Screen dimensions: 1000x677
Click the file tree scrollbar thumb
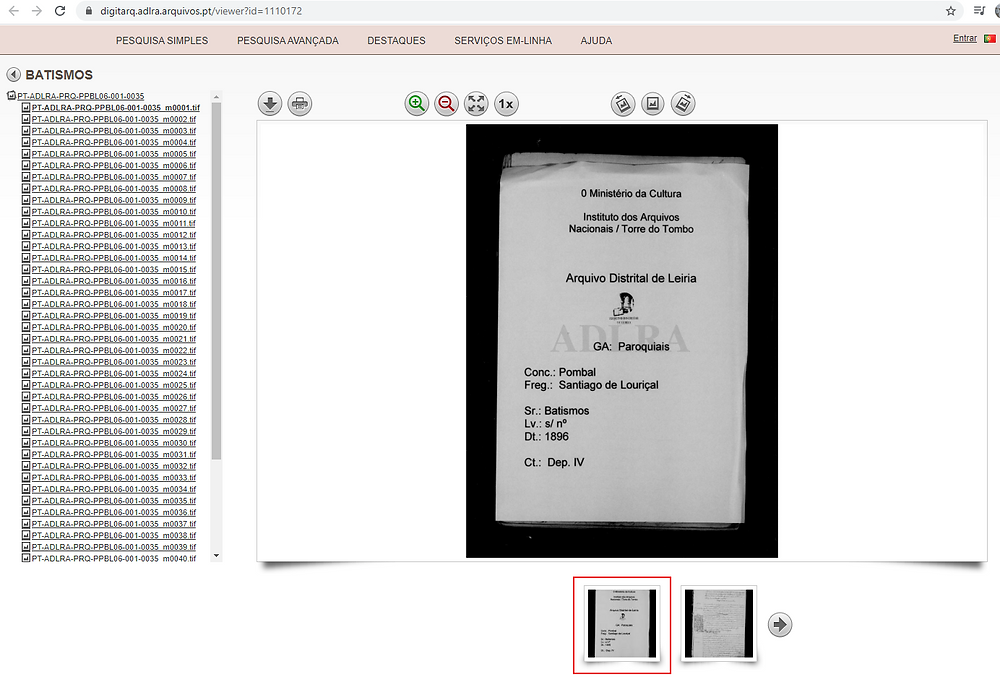[216, 280]
